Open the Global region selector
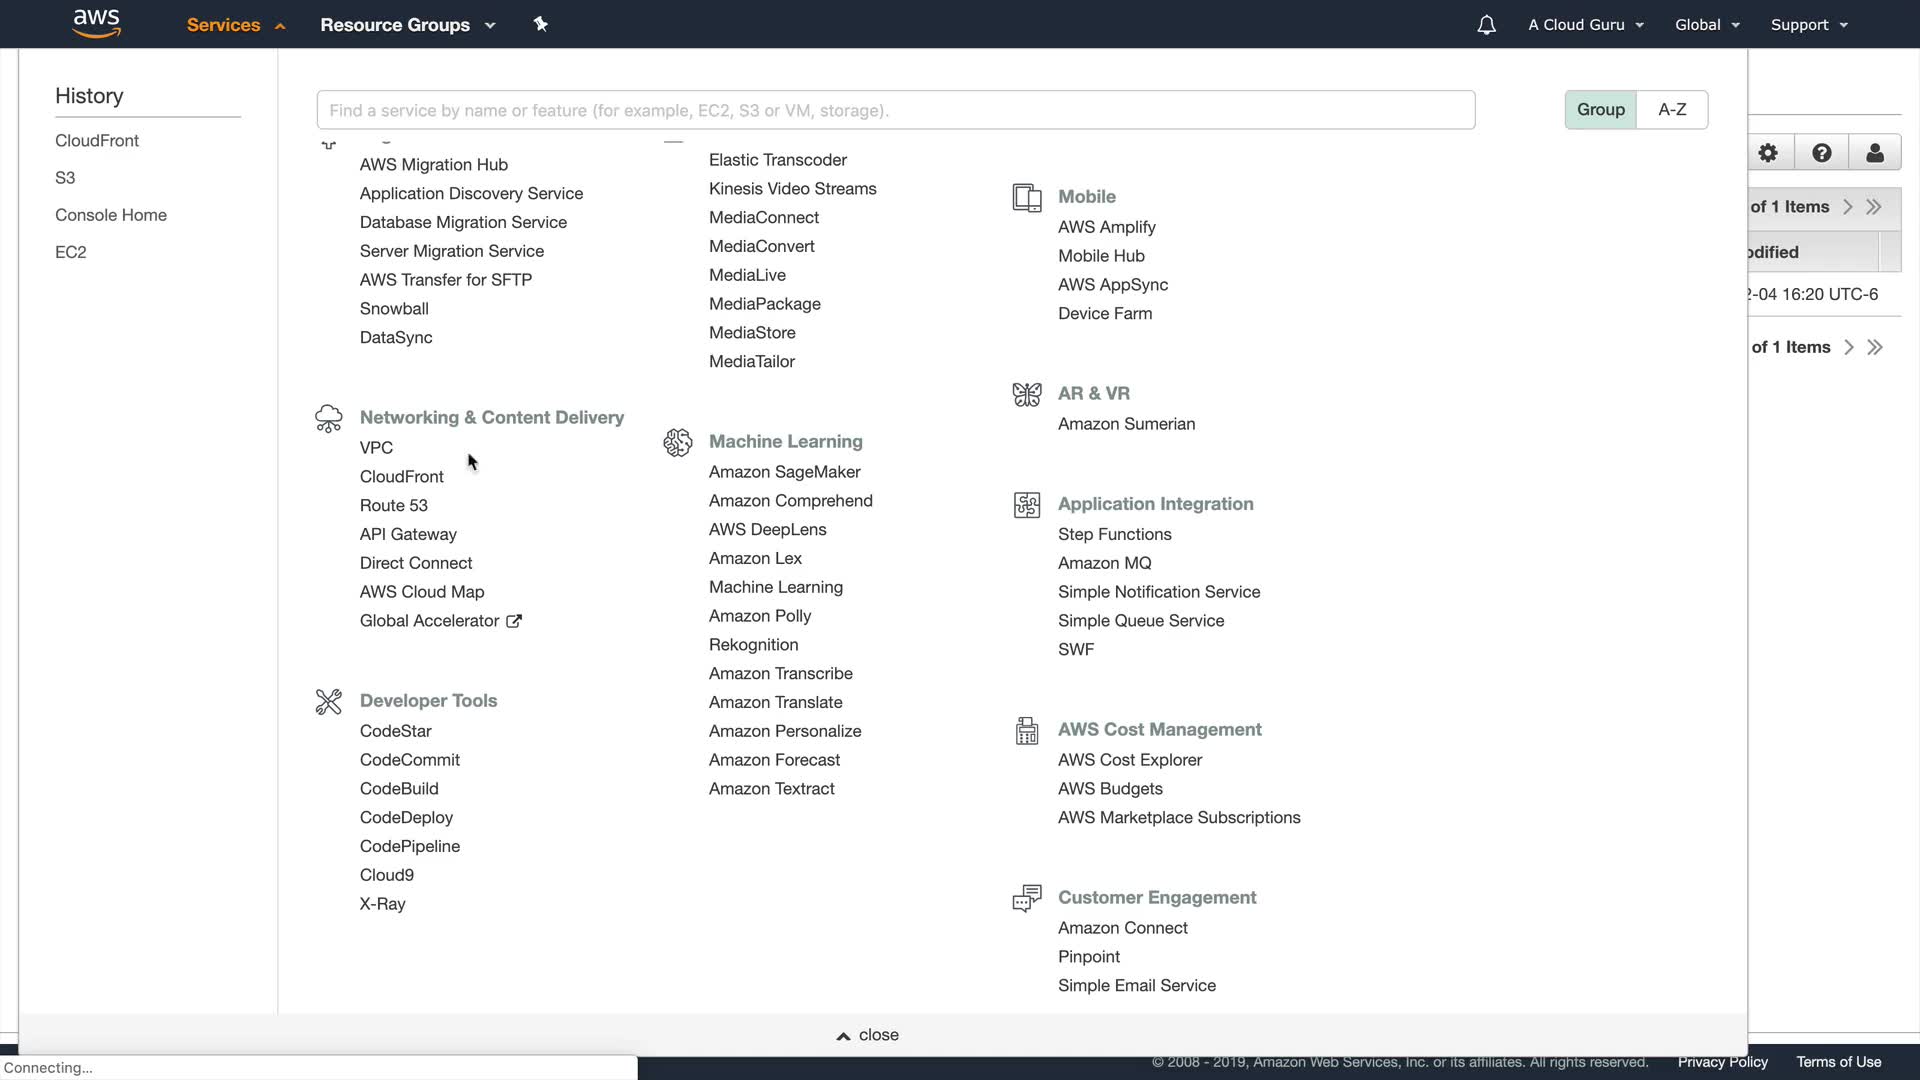 pos(1707,25)
